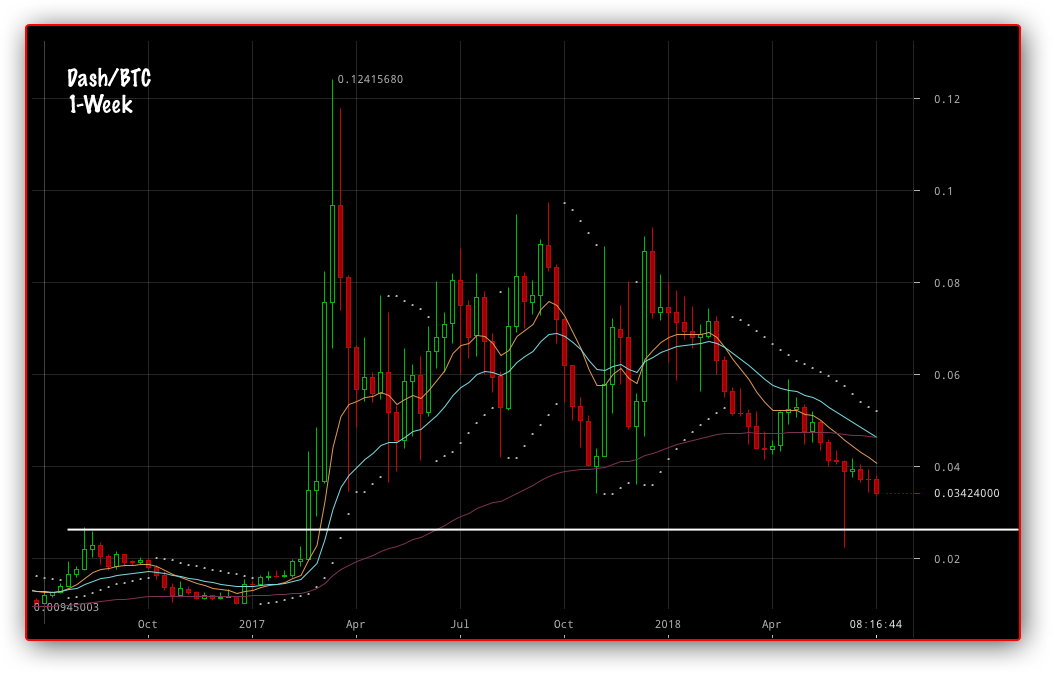The height and width of the screenshot is (673, 1052).
Task: Click the 1-Week timeframe label
Action: (x=101, y=105)
